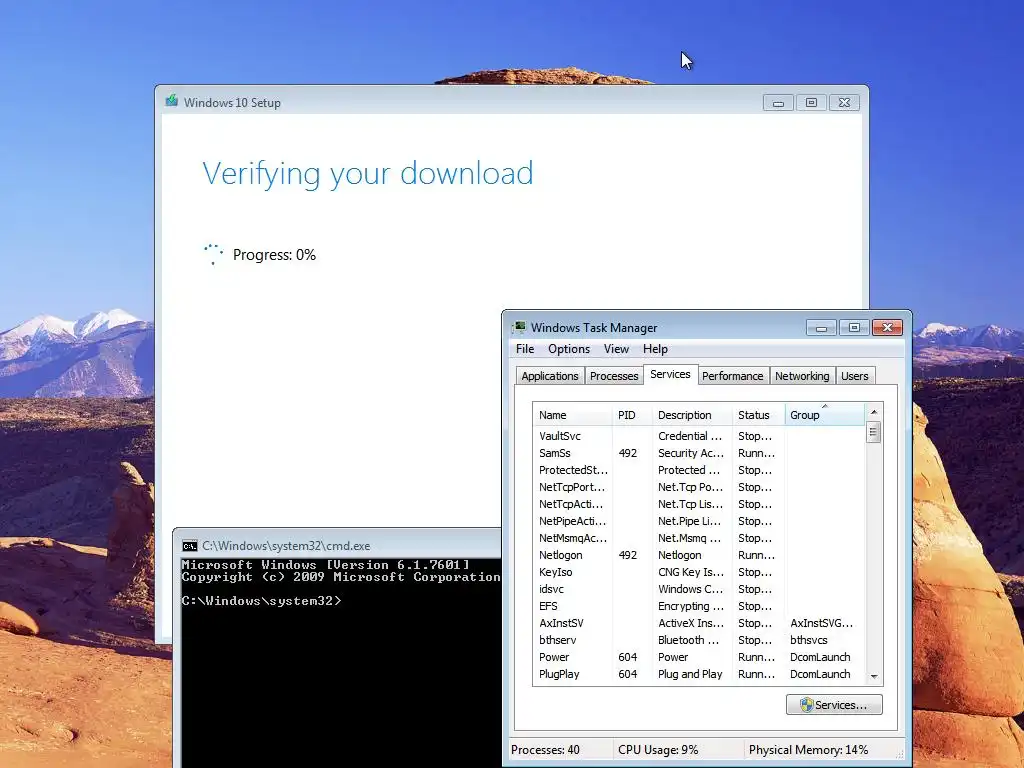Select the AxInstSV service row
Image resolution: width=1024 pixels, height=768 pixels.
coord(698,623)
